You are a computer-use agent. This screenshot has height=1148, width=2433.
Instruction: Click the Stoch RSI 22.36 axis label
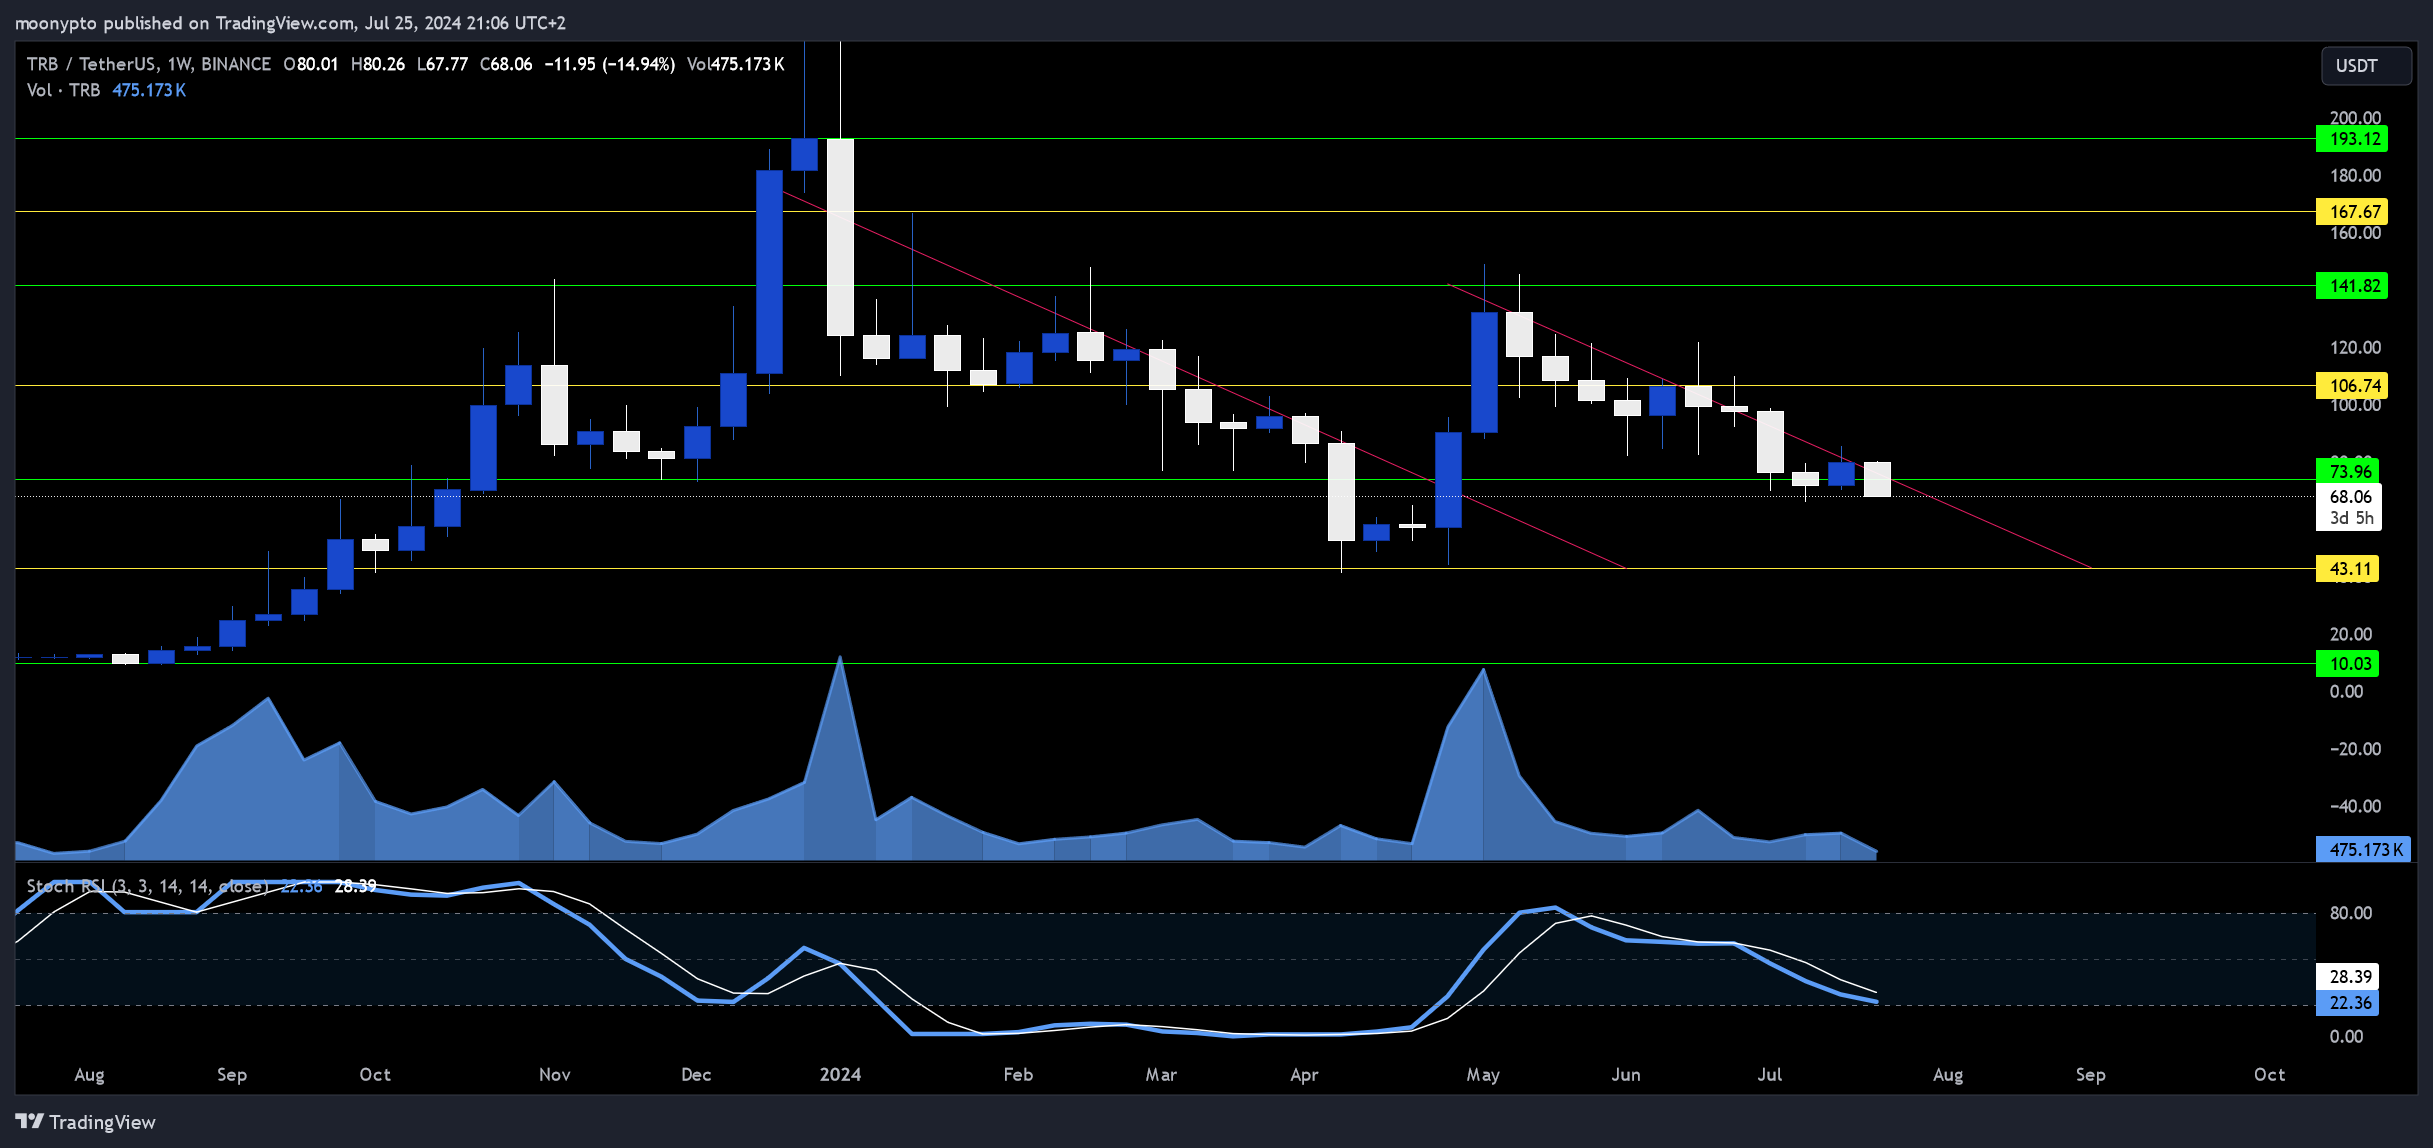[2347, 1002]
